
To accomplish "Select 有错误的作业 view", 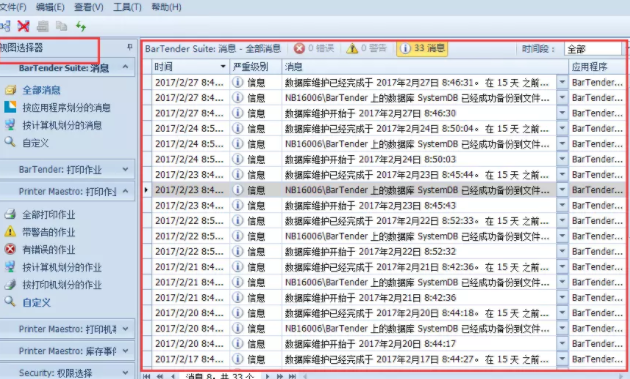I will tap(49, 250).
